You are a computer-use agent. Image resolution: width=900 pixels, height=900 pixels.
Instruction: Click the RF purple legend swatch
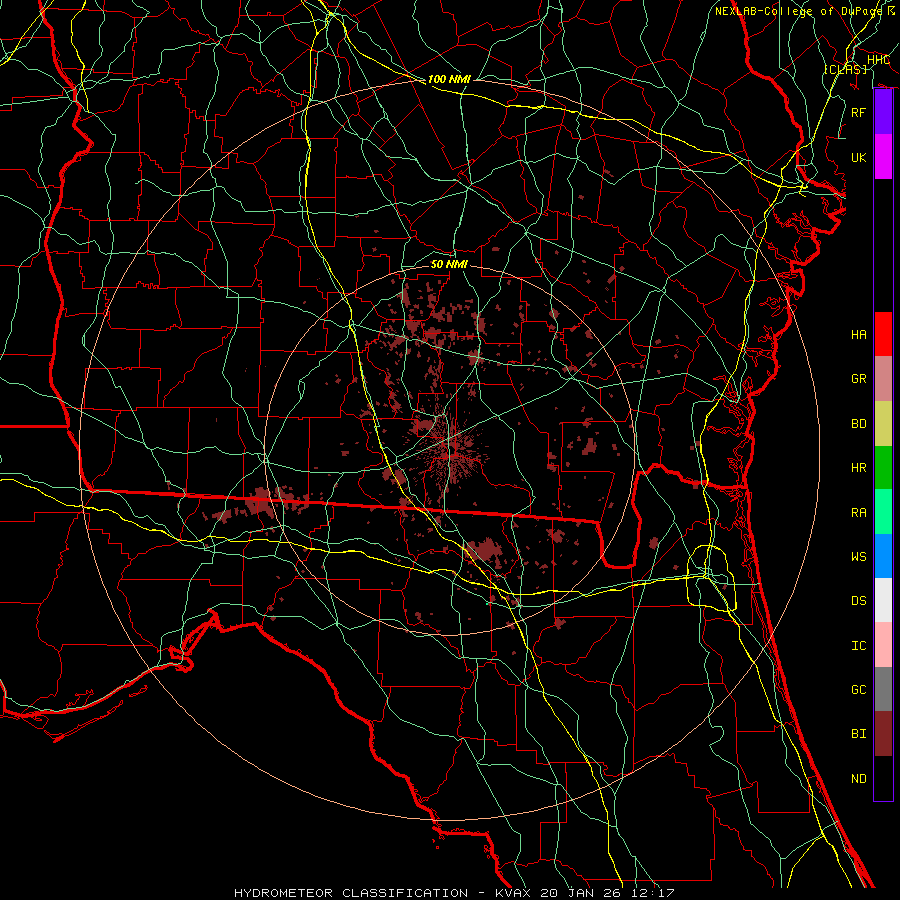point(883,112)
